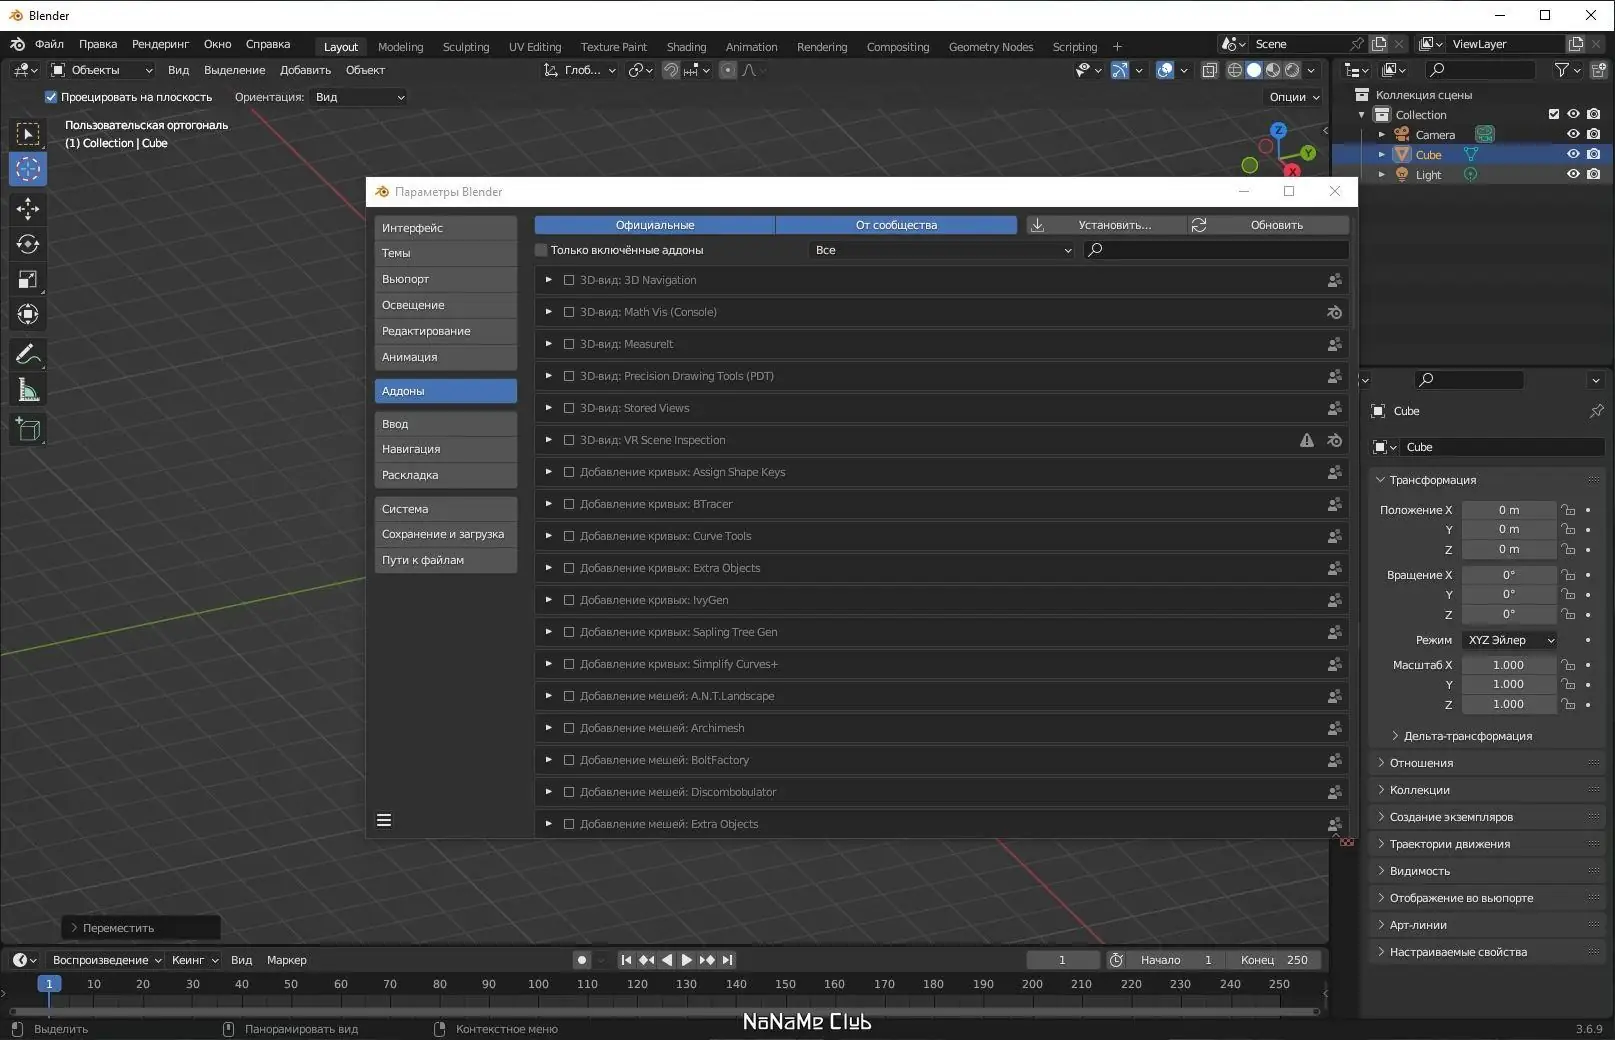1615x1040 pixels.
Task: Click the Blender logo menu icon
Action: (18, 44)
